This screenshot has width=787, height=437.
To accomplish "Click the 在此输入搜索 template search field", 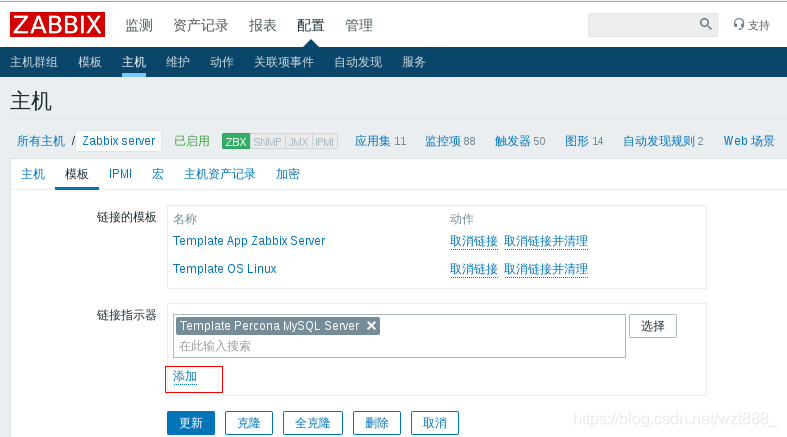I will tap(400, 346).
